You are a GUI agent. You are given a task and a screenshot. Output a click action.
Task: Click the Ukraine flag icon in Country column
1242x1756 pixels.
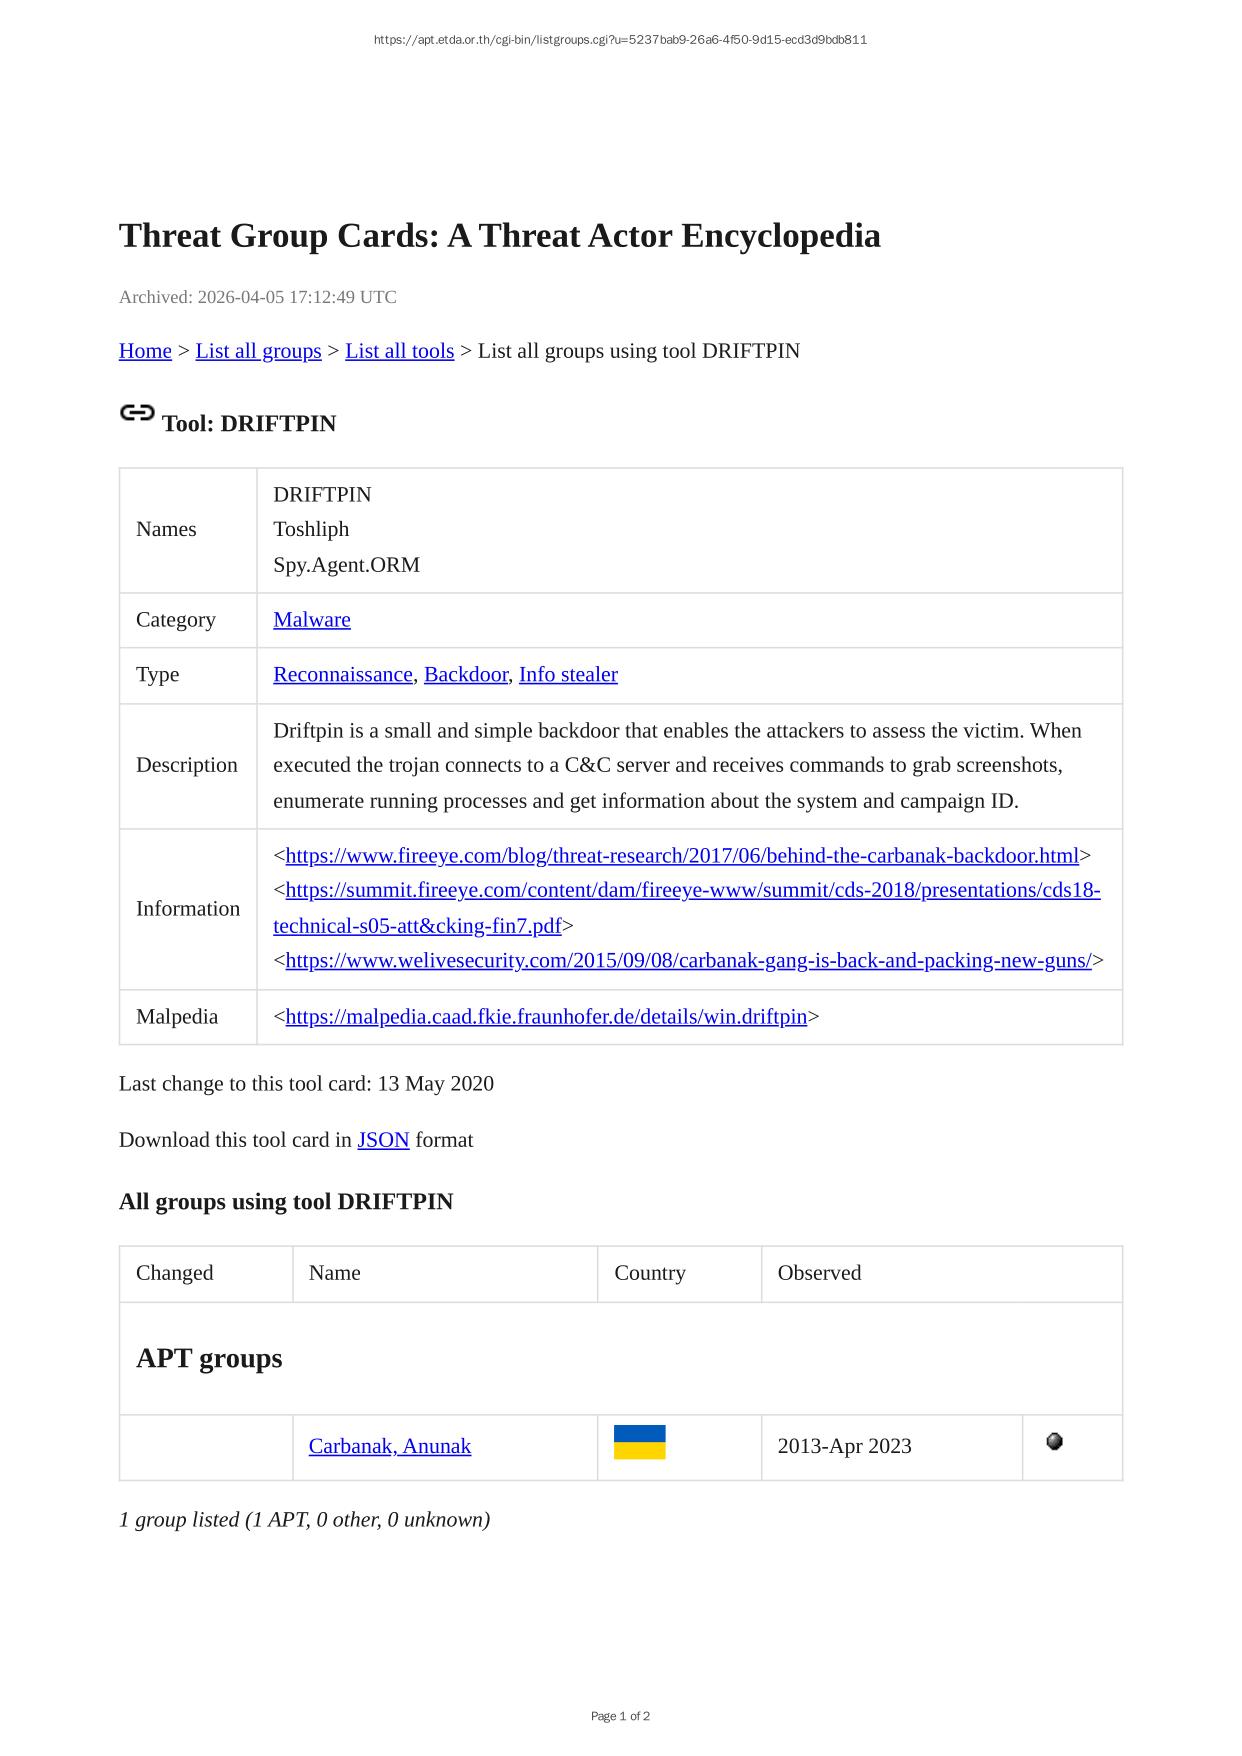[639, 1442]
